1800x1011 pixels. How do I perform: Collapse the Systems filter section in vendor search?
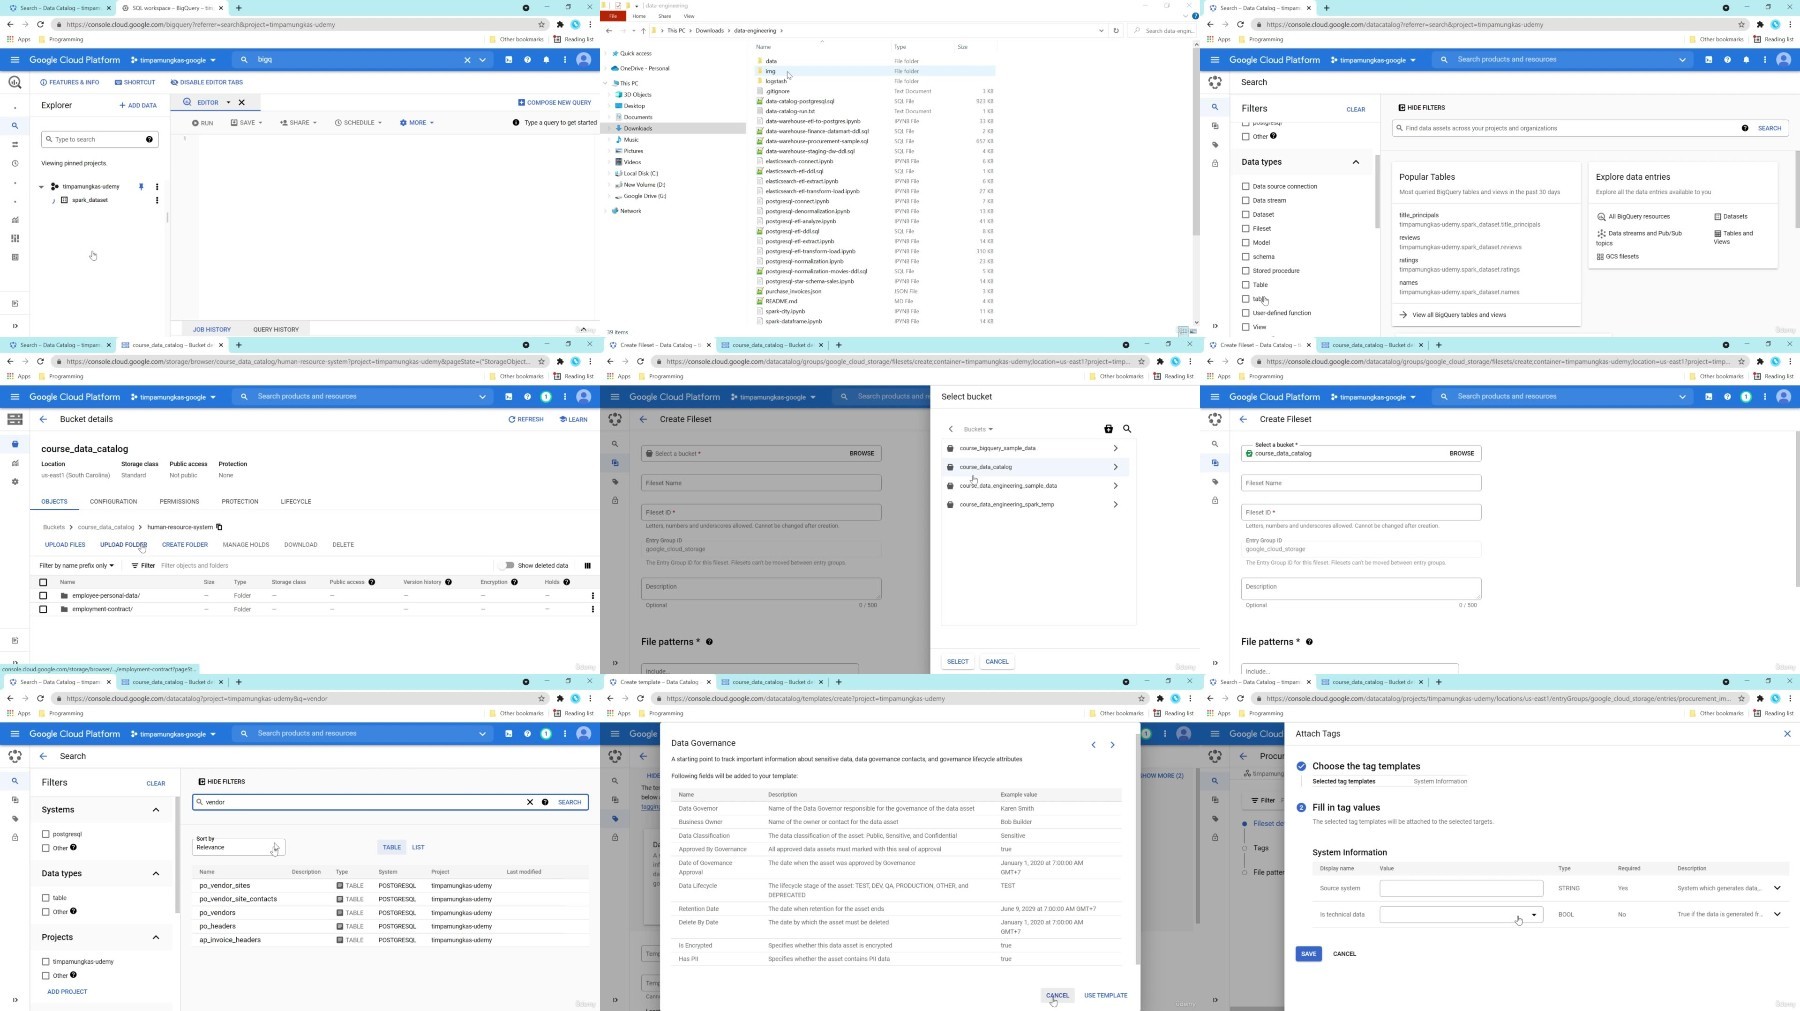click(x=155, y=810)
